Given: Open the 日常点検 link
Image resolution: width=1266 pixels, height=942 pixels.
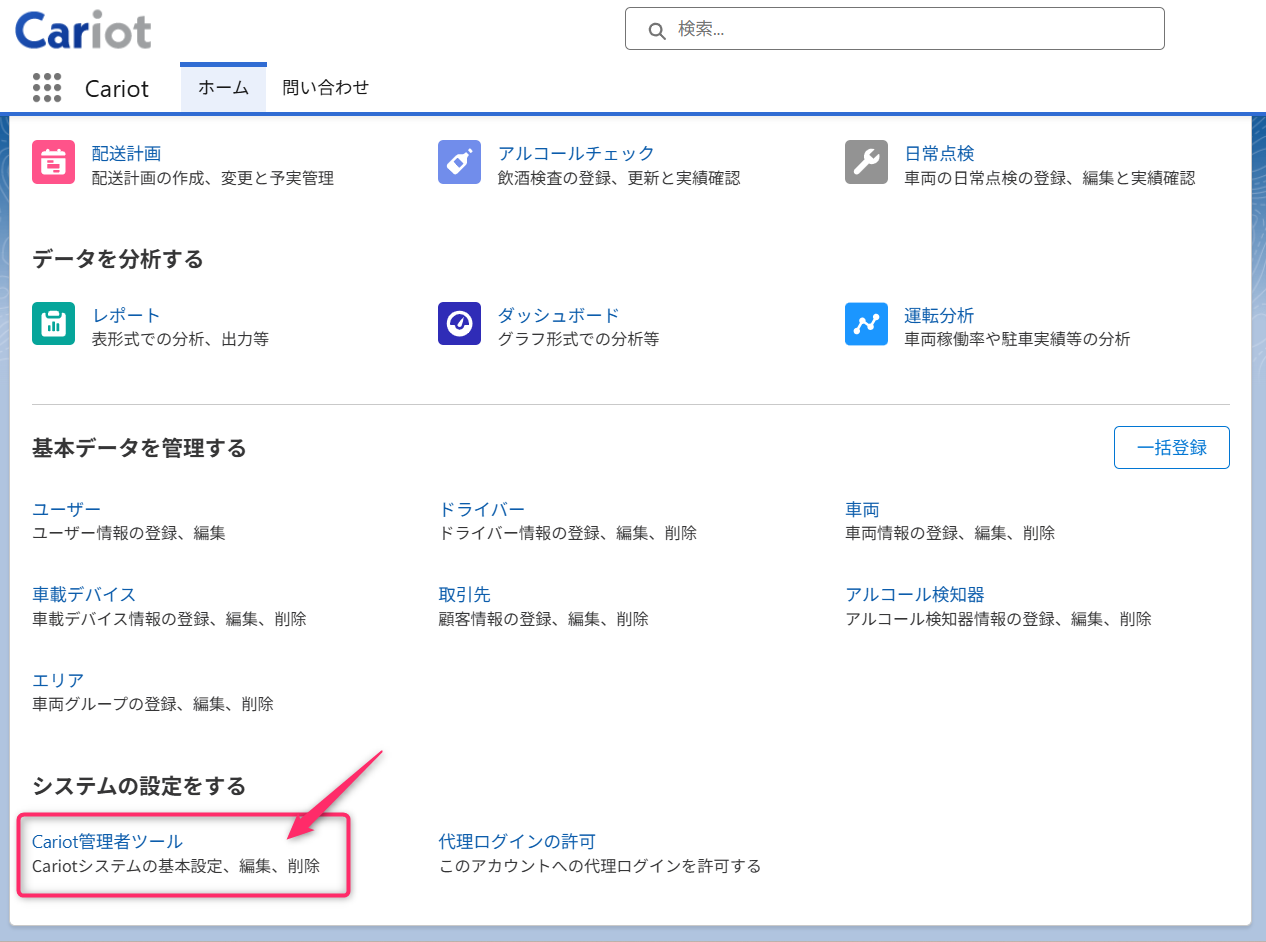Looking at the screenshot, I should [939, 154].
